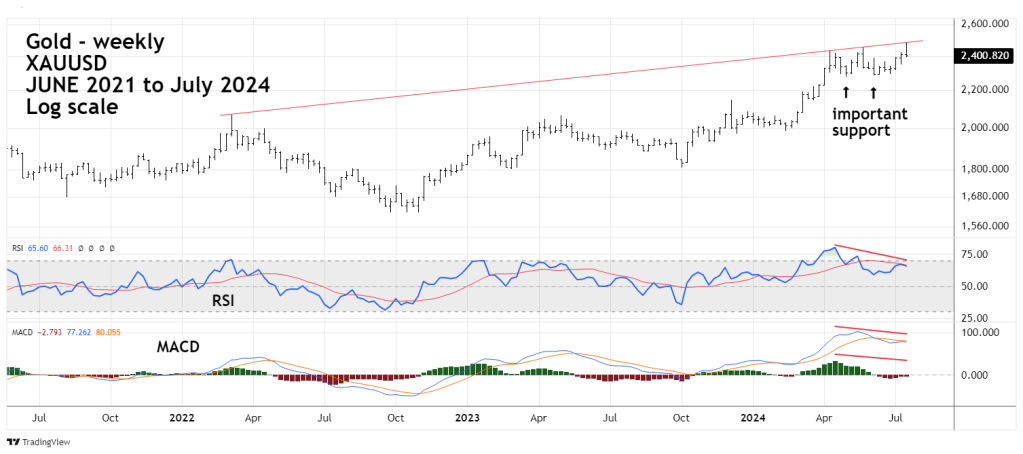
Task: Select the RSI indicator legend label
Action: pos(15,247)
